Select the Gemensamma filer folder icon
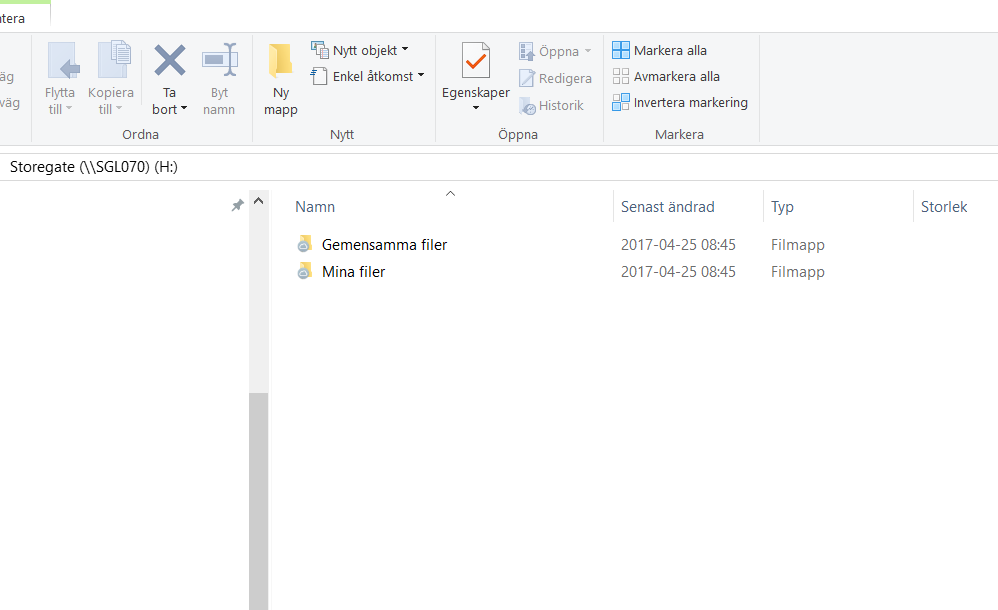998x610 pixels. pyautogui.click(x=305, y=245)
